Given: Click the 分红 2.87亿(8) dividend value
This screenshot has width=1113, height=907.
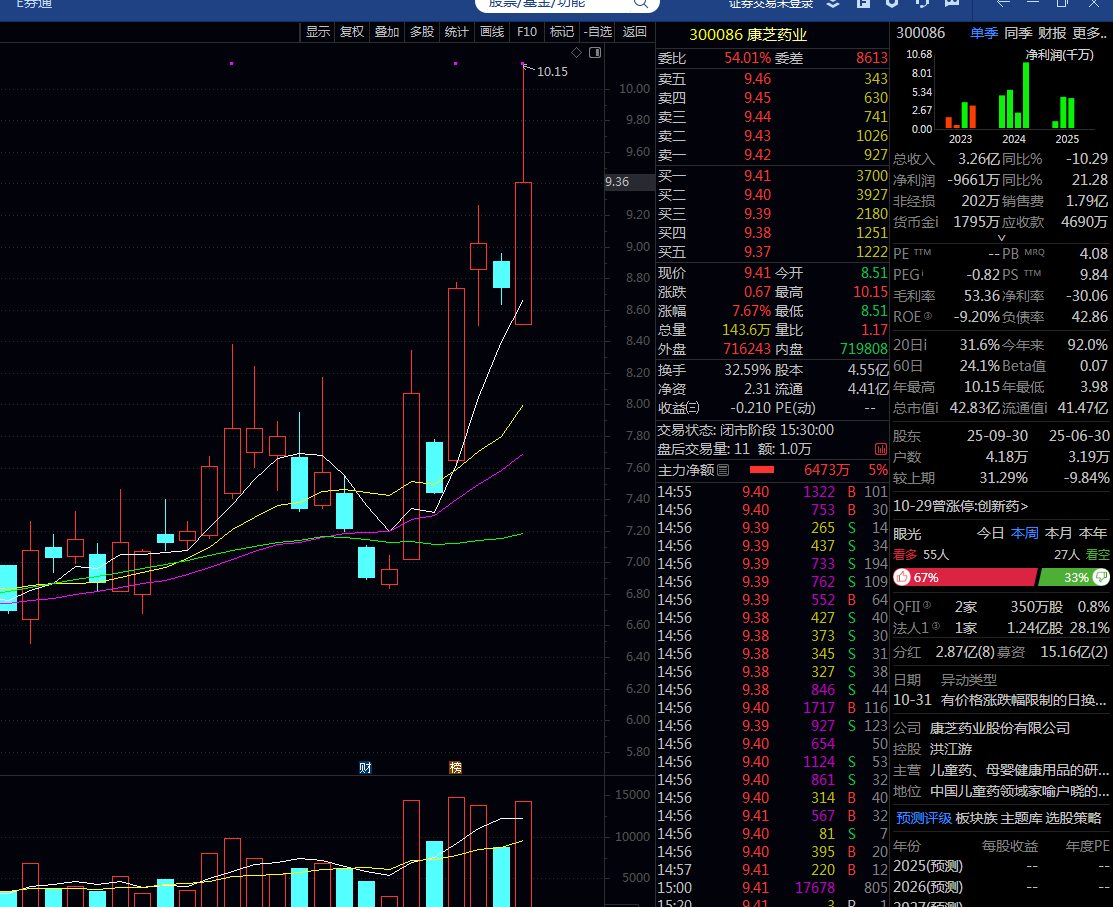Looking at the screenshot, I should coord(965,652).
